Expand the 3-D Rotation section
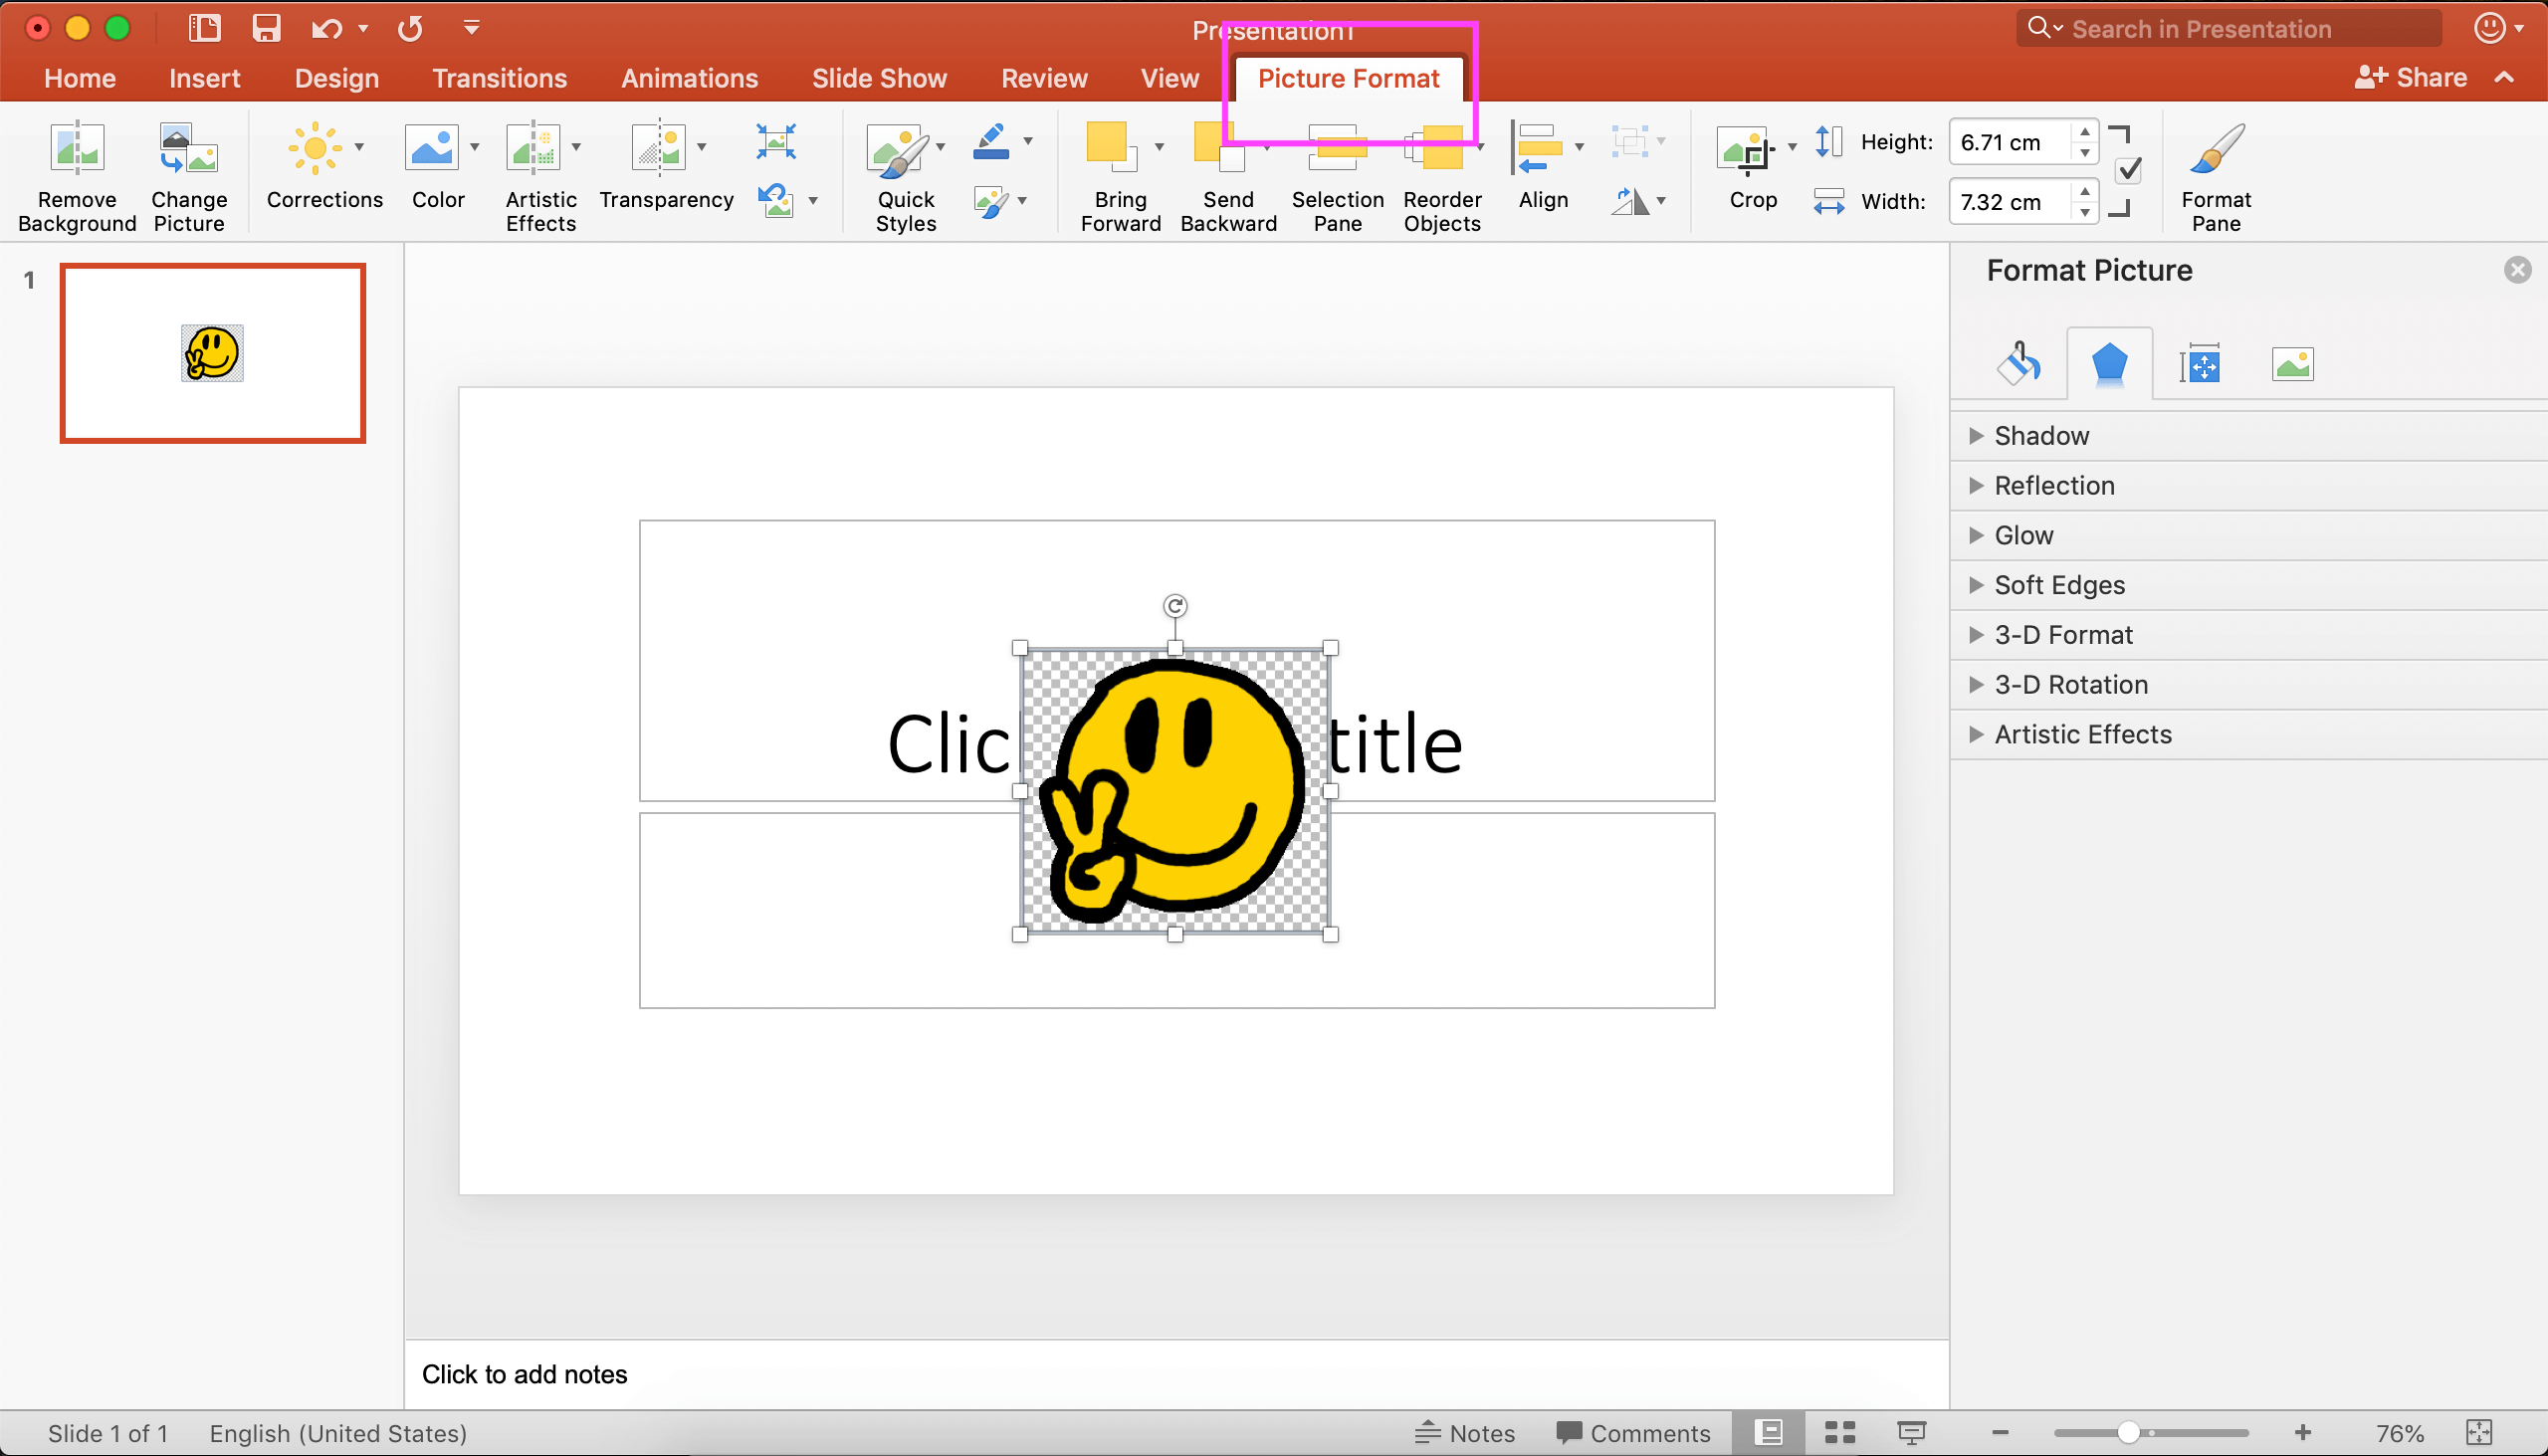This screenshot has height=1456, width=2548. (x=2070, y=684)
